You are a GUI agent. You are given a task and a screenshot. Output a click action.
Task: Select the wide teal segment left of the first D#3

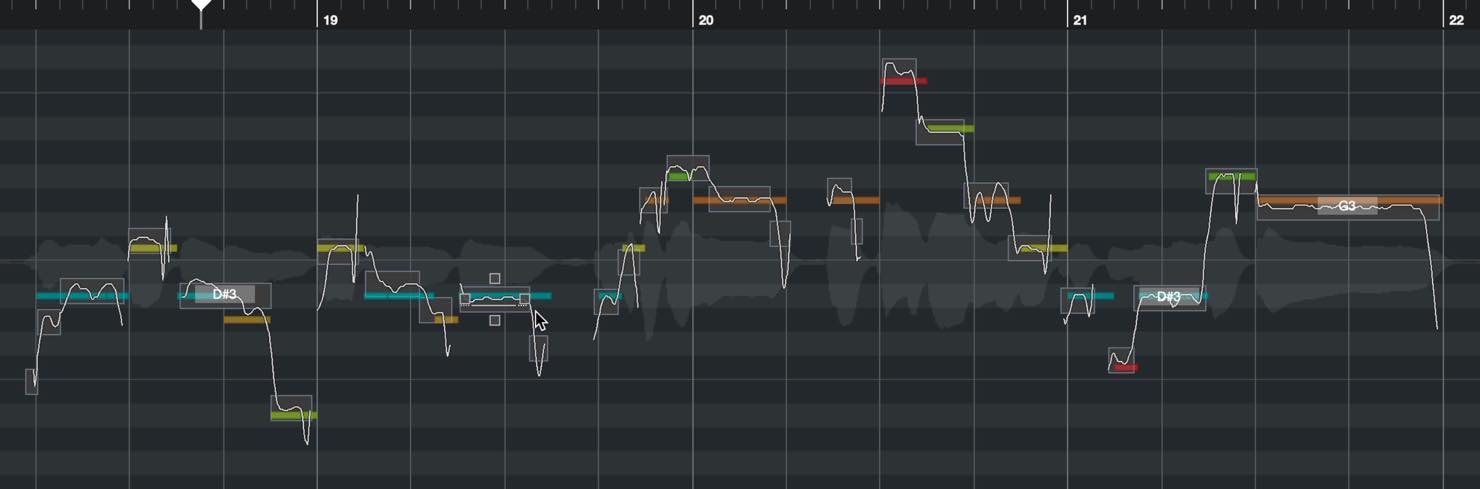tap(92, 291)
